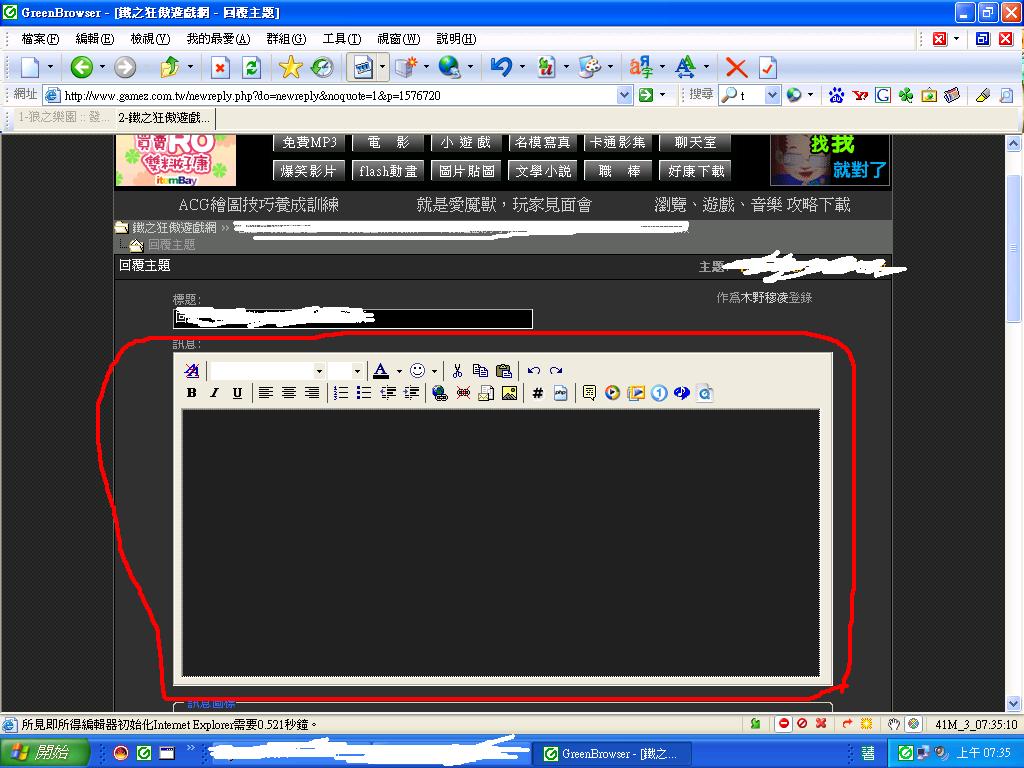Toggle italic formatting in the editor
The height and width of the screenshot is (768, 1024).
point(214,393)
